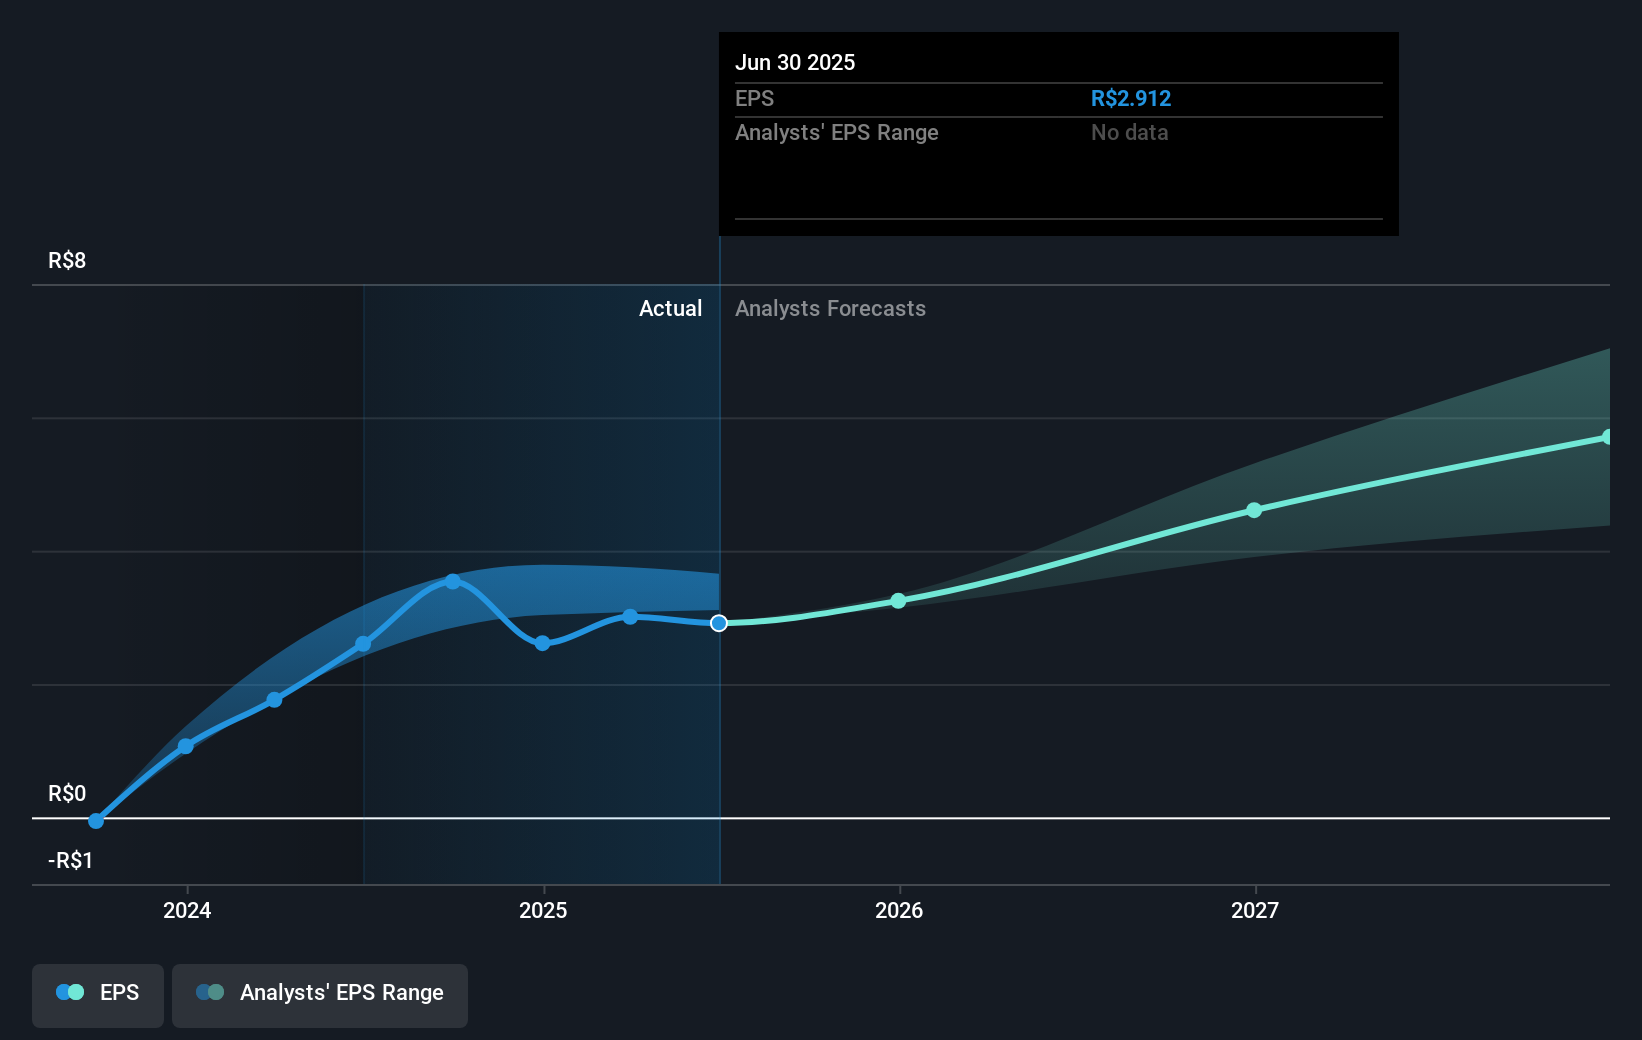Image resolution: width=1642 pixels, height=1040 pixels.
Task: Toggle the EPS legend button
Action: pos(98,995)
